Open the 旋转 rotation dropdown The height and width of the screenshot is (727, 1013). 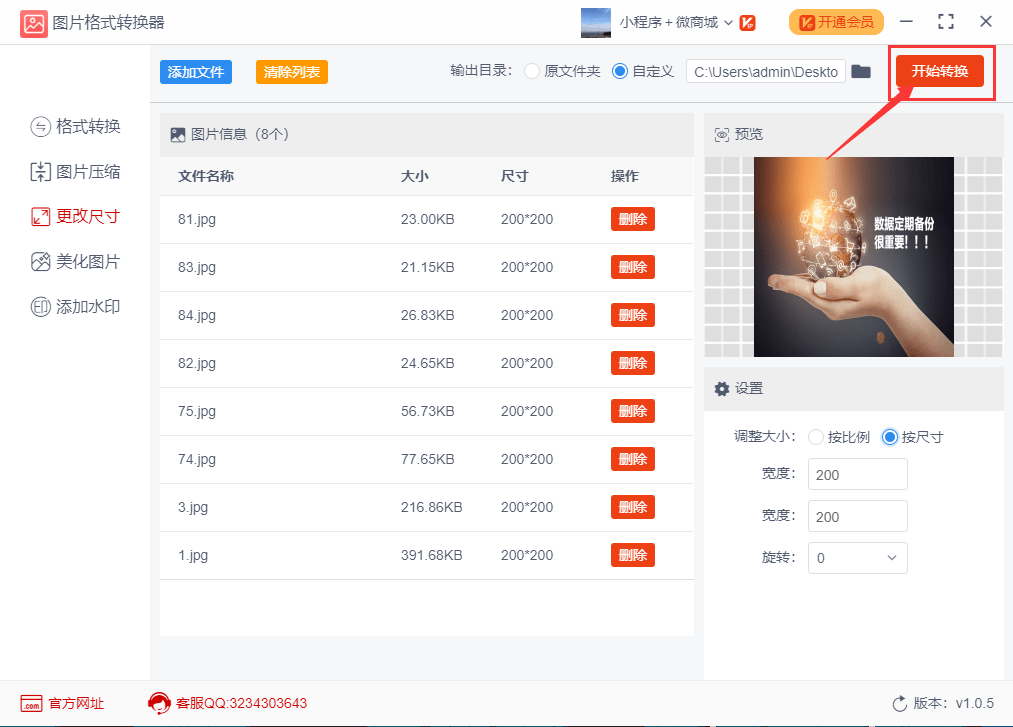(857, 558)
